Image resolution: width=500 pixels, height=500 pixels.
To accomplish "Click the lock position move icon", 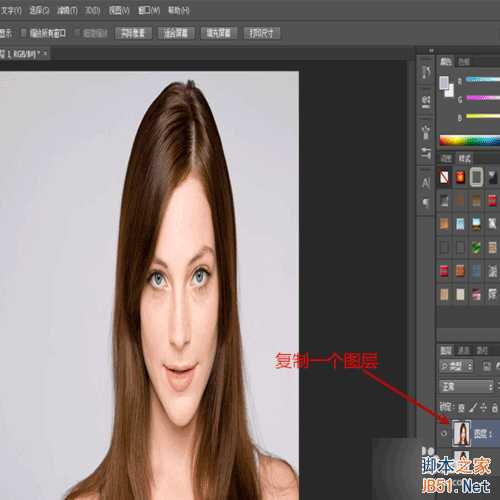I will click(x=484, y=407).
